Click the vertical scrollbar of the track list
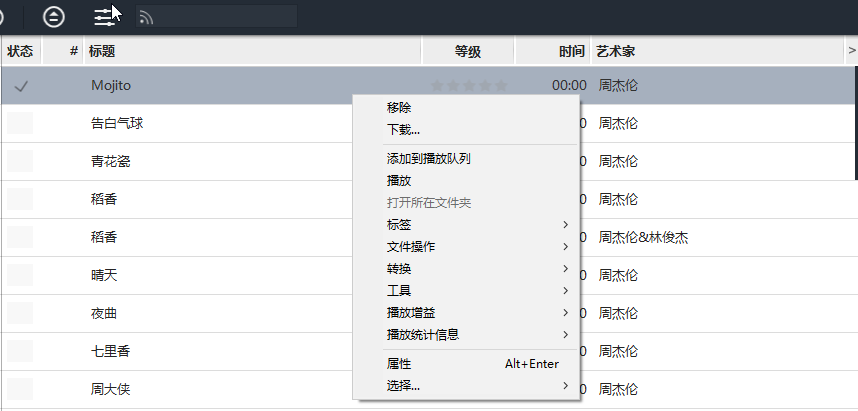858x411 pixels. 856,123
